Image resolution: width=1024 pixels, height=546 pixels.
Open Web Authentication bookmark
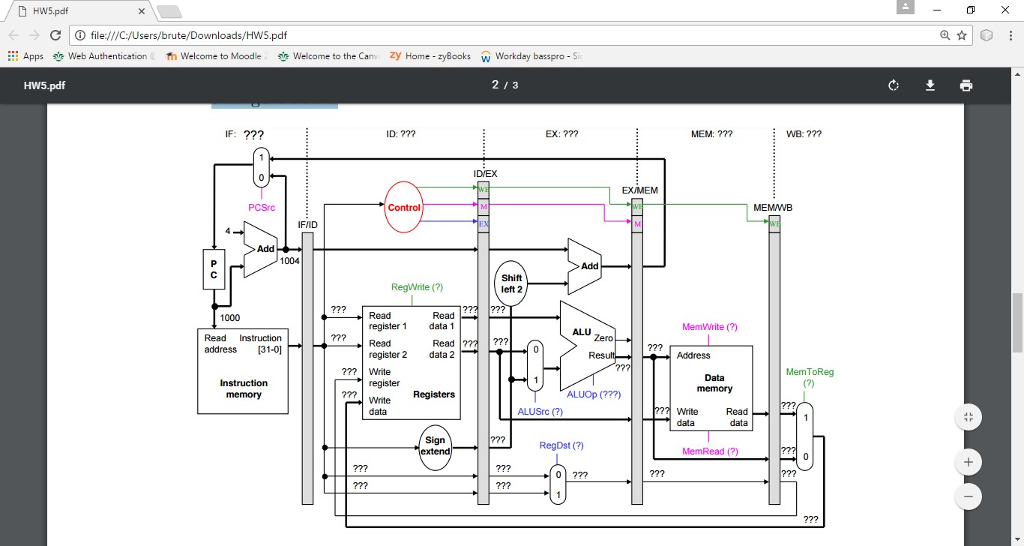(x=104, y=56)
